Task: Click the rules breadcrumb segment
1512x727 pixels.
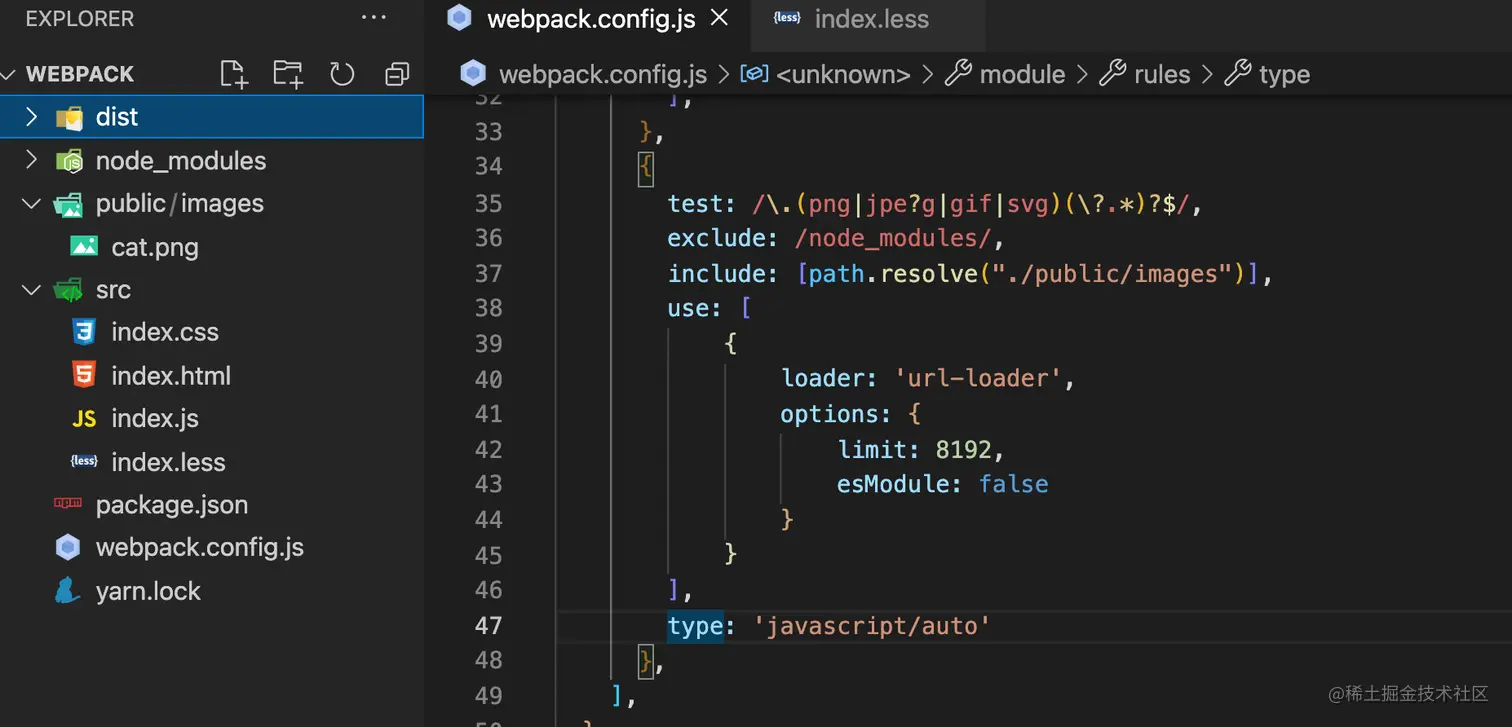Action: (1162, 75)
